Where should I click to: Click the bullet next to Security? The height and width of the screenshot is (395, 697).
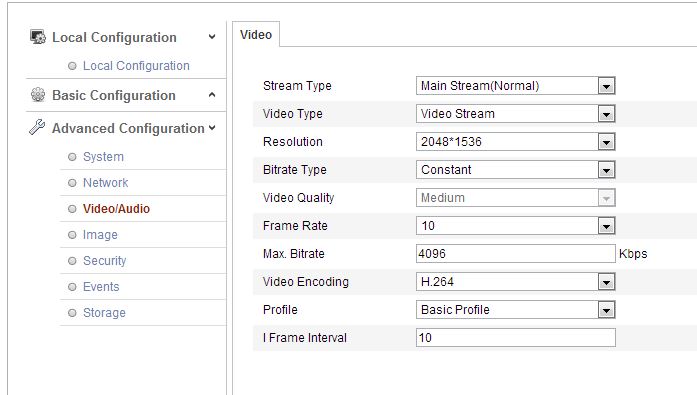coord(72,261)
